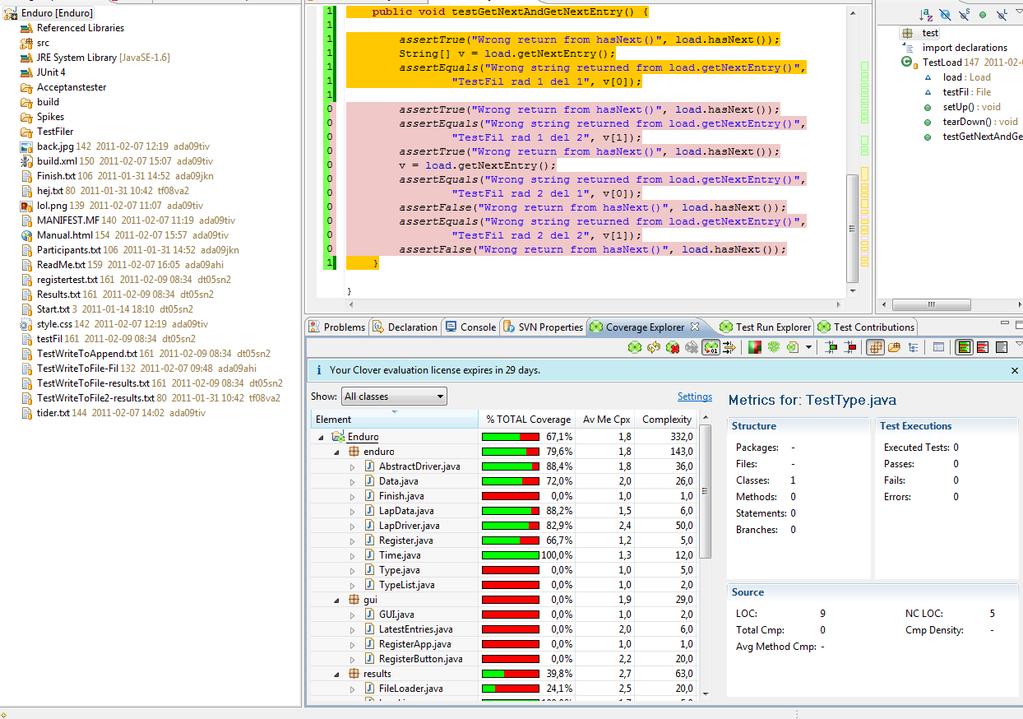Click the build.xml ant file icon
1023x719 pixels.
[26, 161]
